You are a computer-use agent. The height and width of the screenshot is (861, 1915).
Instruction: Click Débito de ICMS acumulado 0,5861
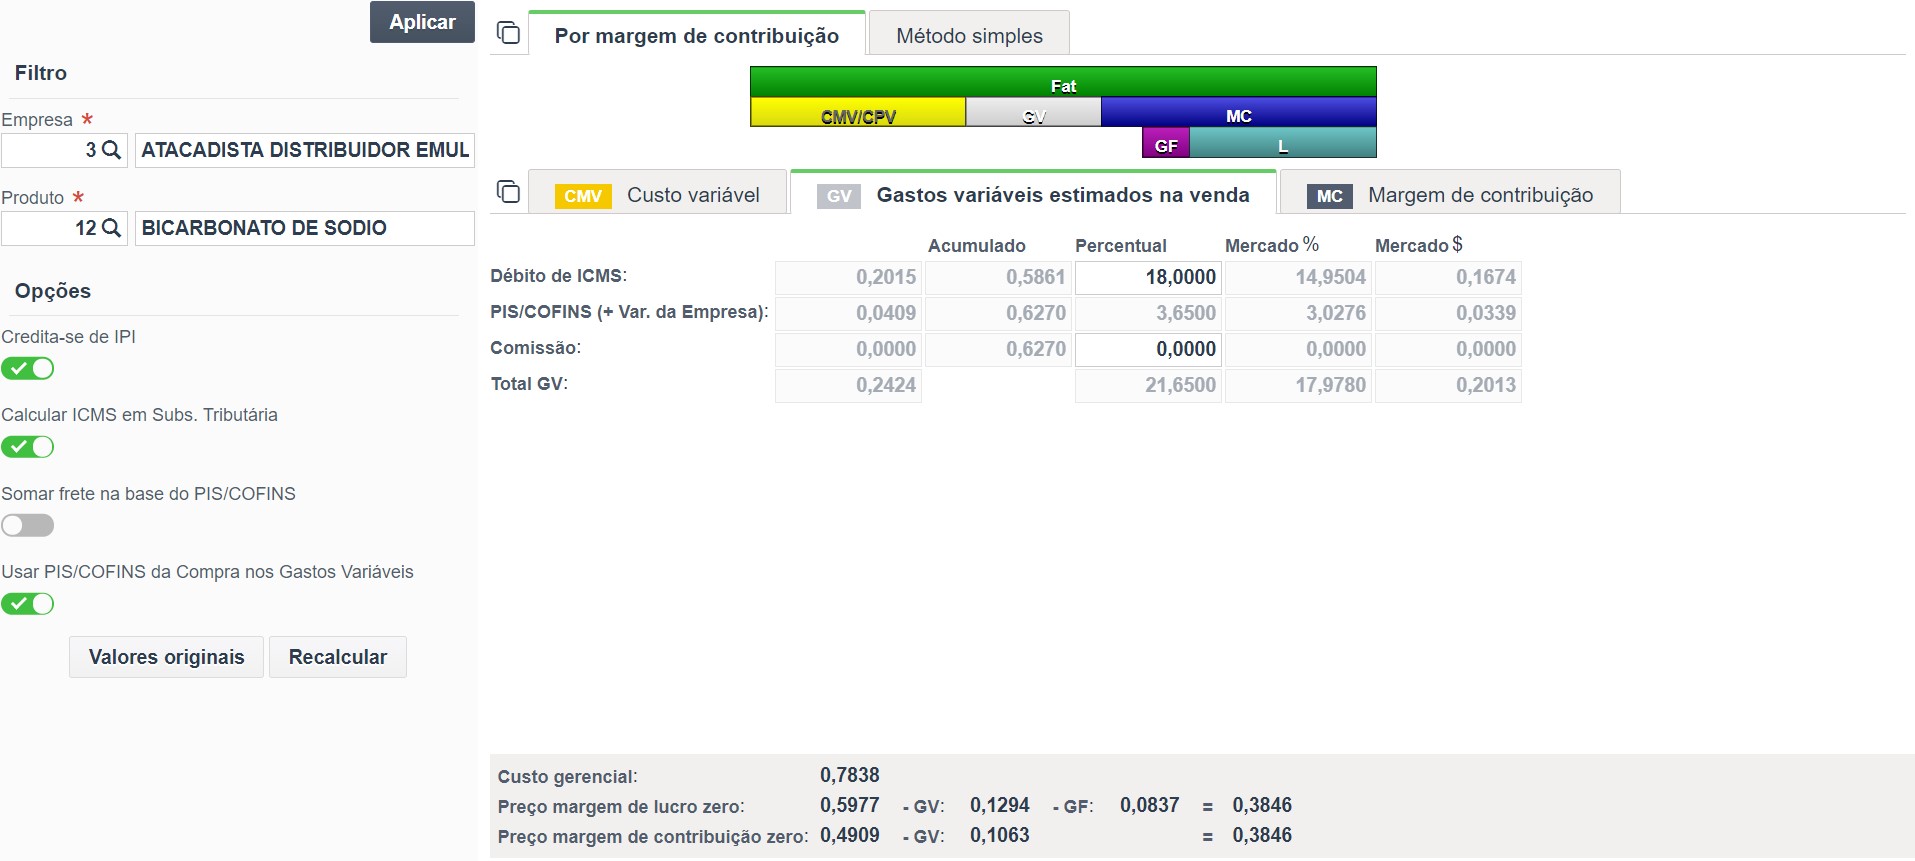[998, 277]
